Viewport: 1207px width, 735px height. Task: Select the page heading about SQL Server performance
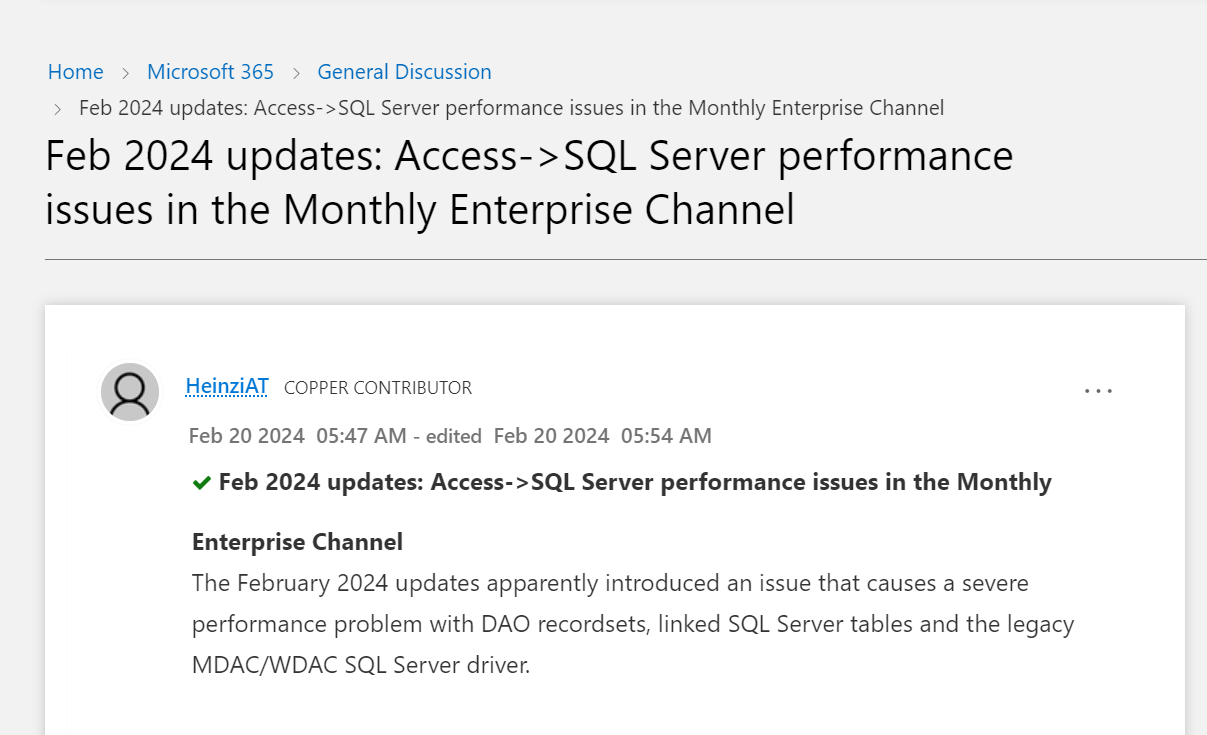tap(529, 182)
